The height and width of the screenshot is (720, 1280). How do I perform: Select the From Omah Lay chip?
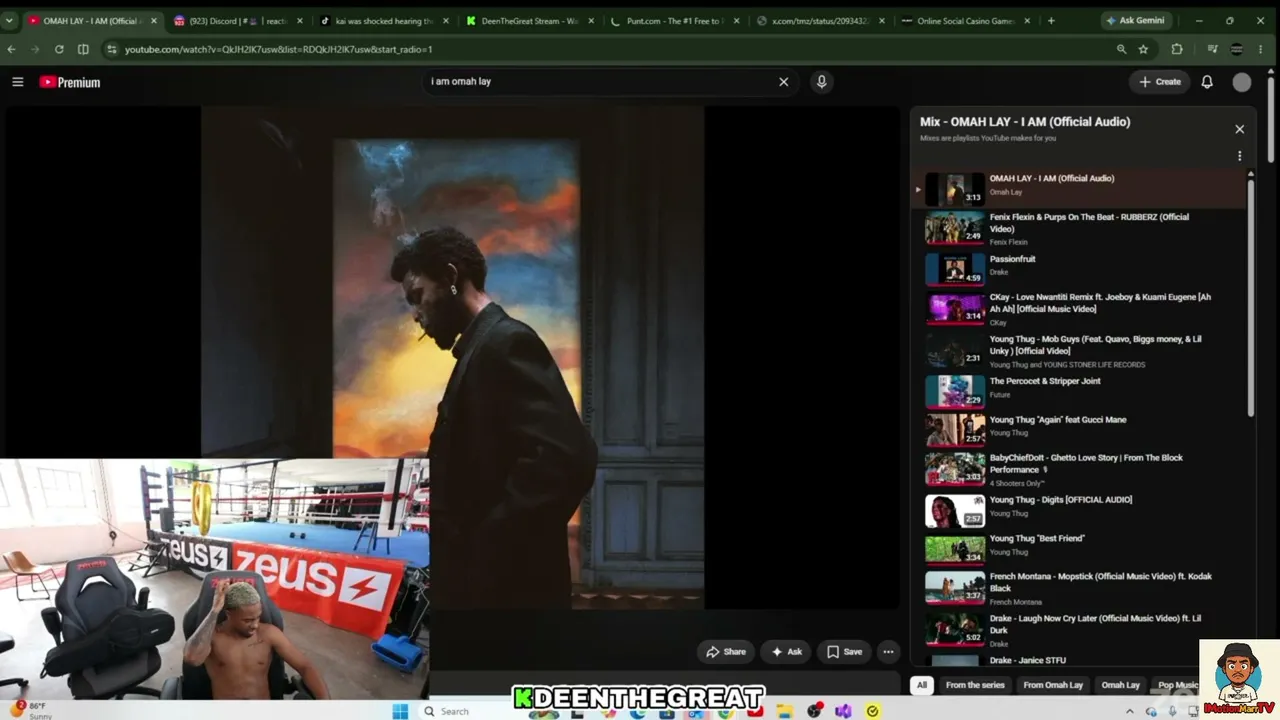[1053, 685]
